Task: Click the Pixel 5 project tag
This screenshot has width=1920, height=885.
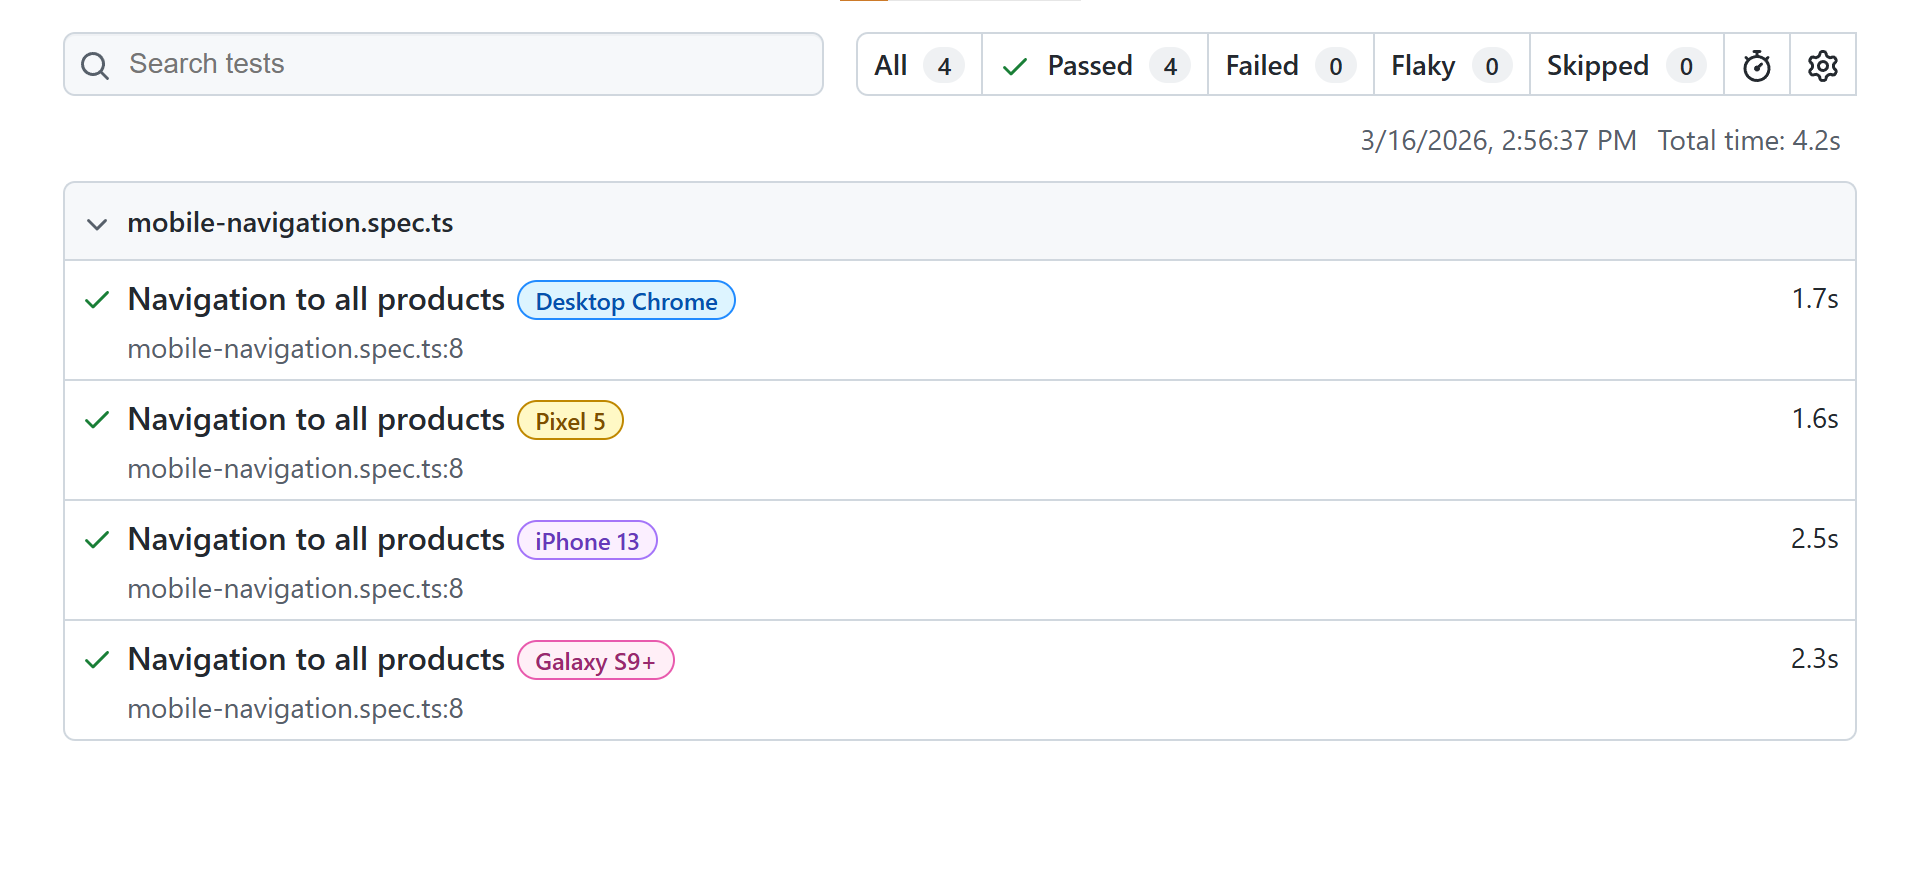Action: point(570,421)
